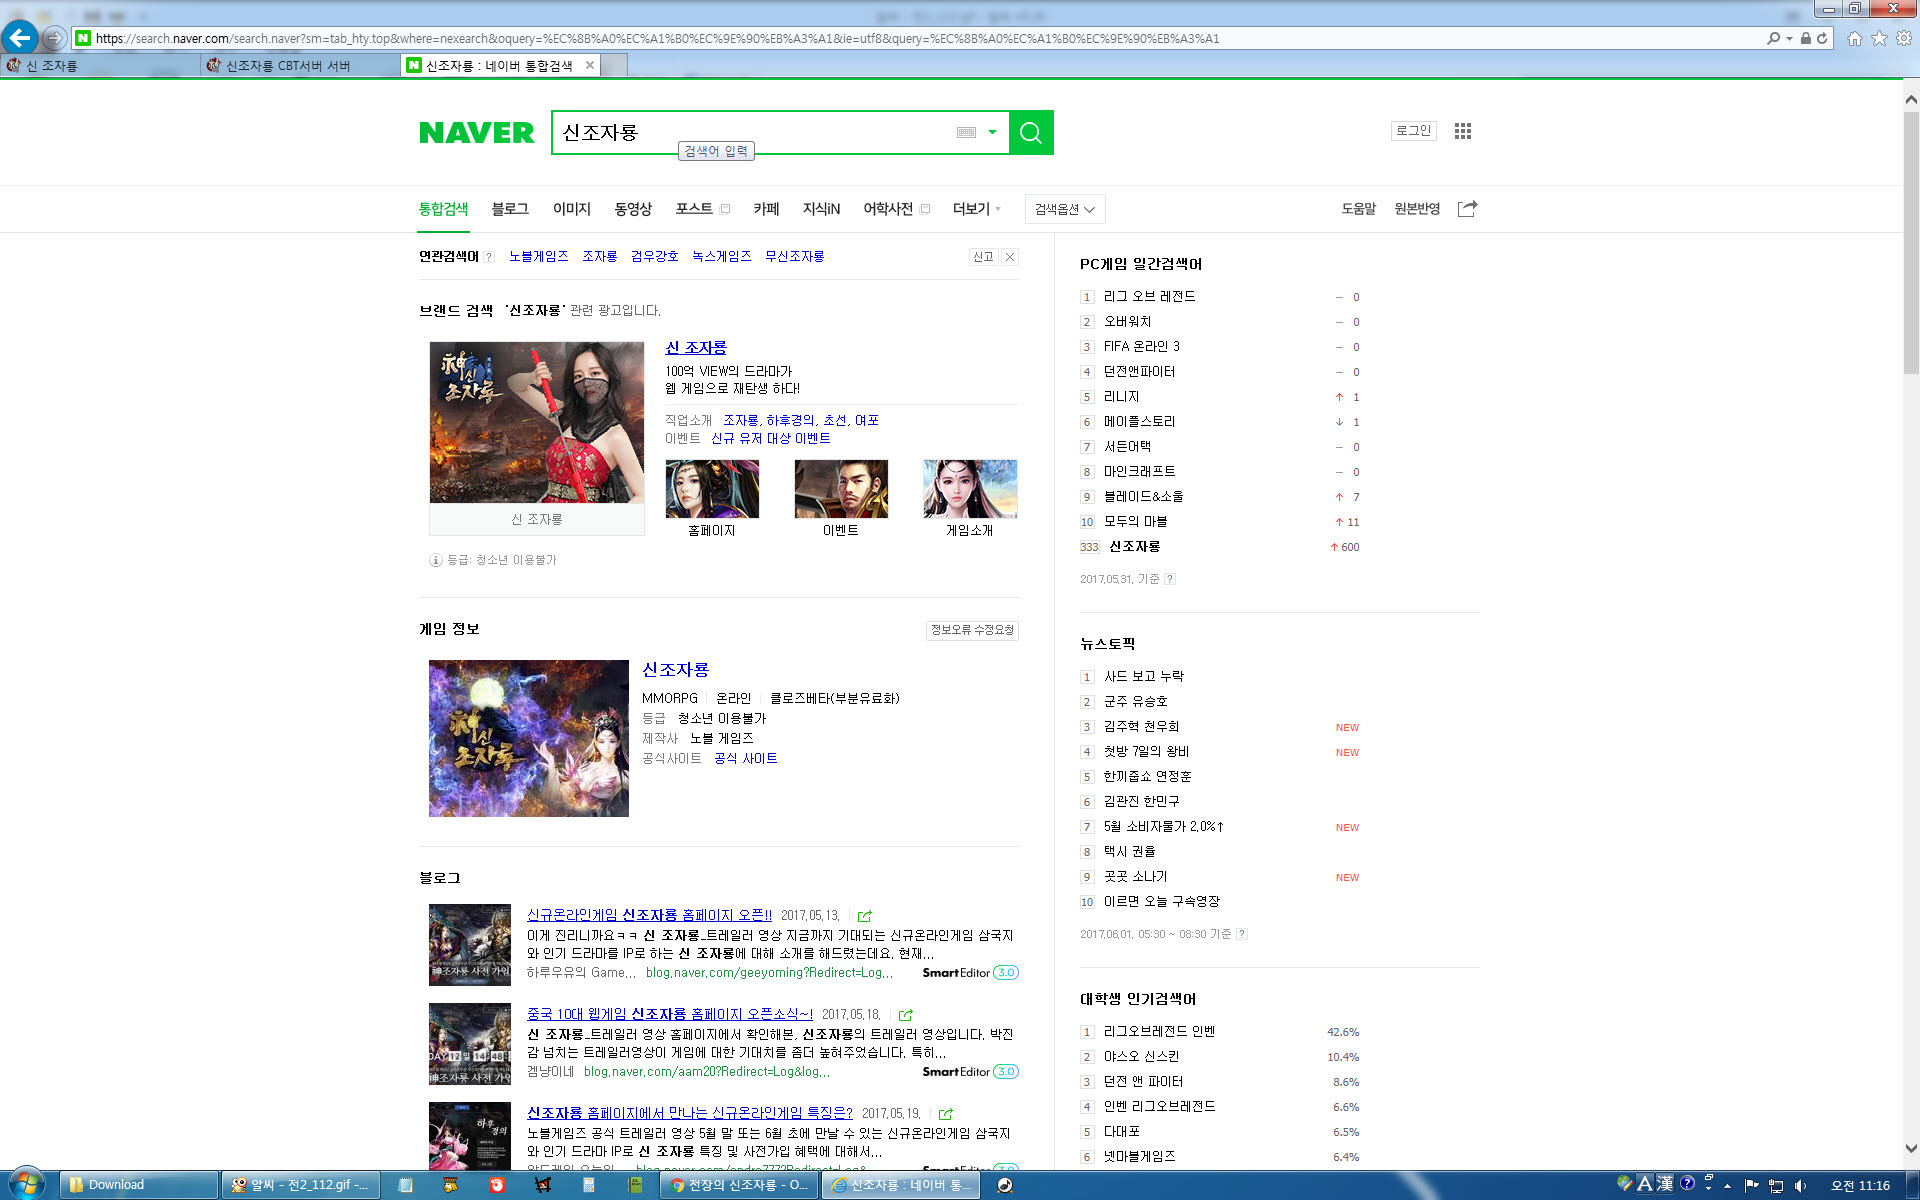Open the browser Tools gear icon
The image size is (1920, 1200).
click(x=1904, y=38)
